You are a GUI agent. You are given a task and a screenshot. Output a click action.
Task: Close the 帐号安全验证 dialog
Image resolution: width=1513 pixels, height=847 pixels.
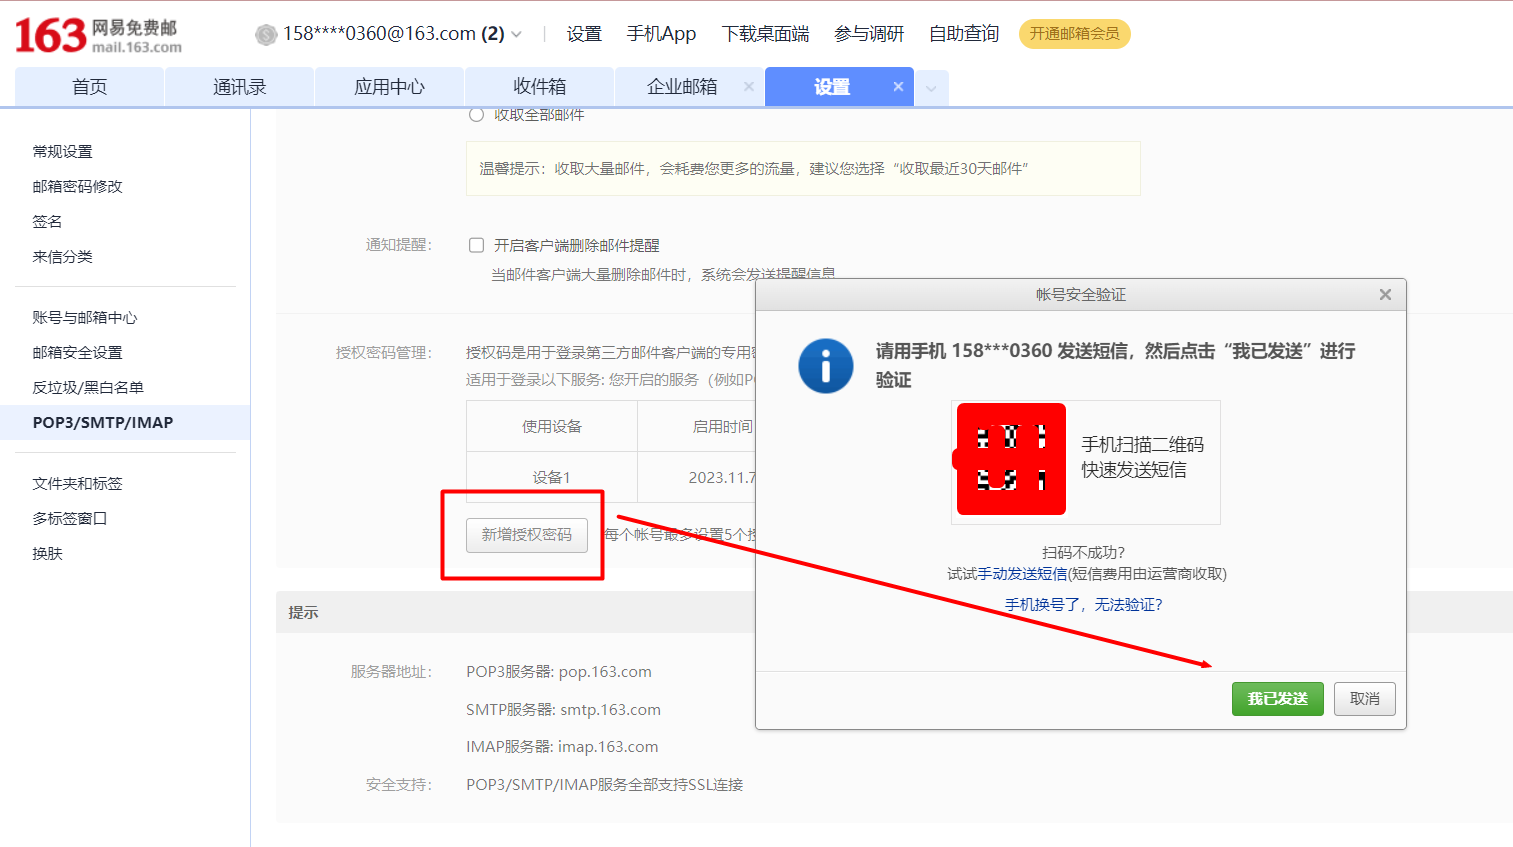1385,294
